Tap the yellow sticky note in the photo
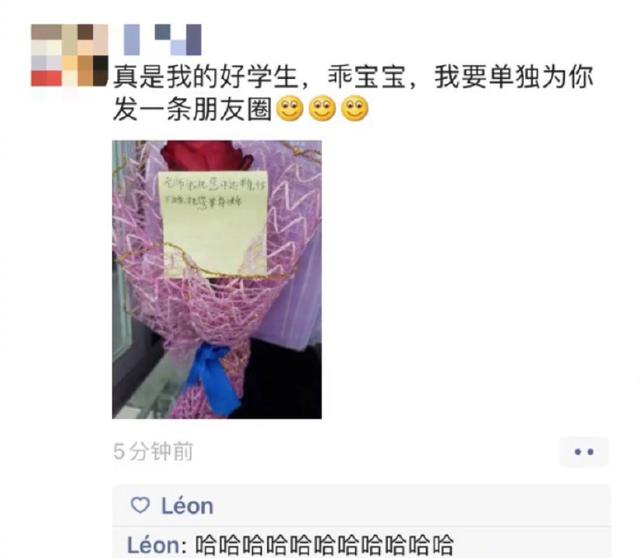The height and width of the screenshot is (558, 640). 213,224
